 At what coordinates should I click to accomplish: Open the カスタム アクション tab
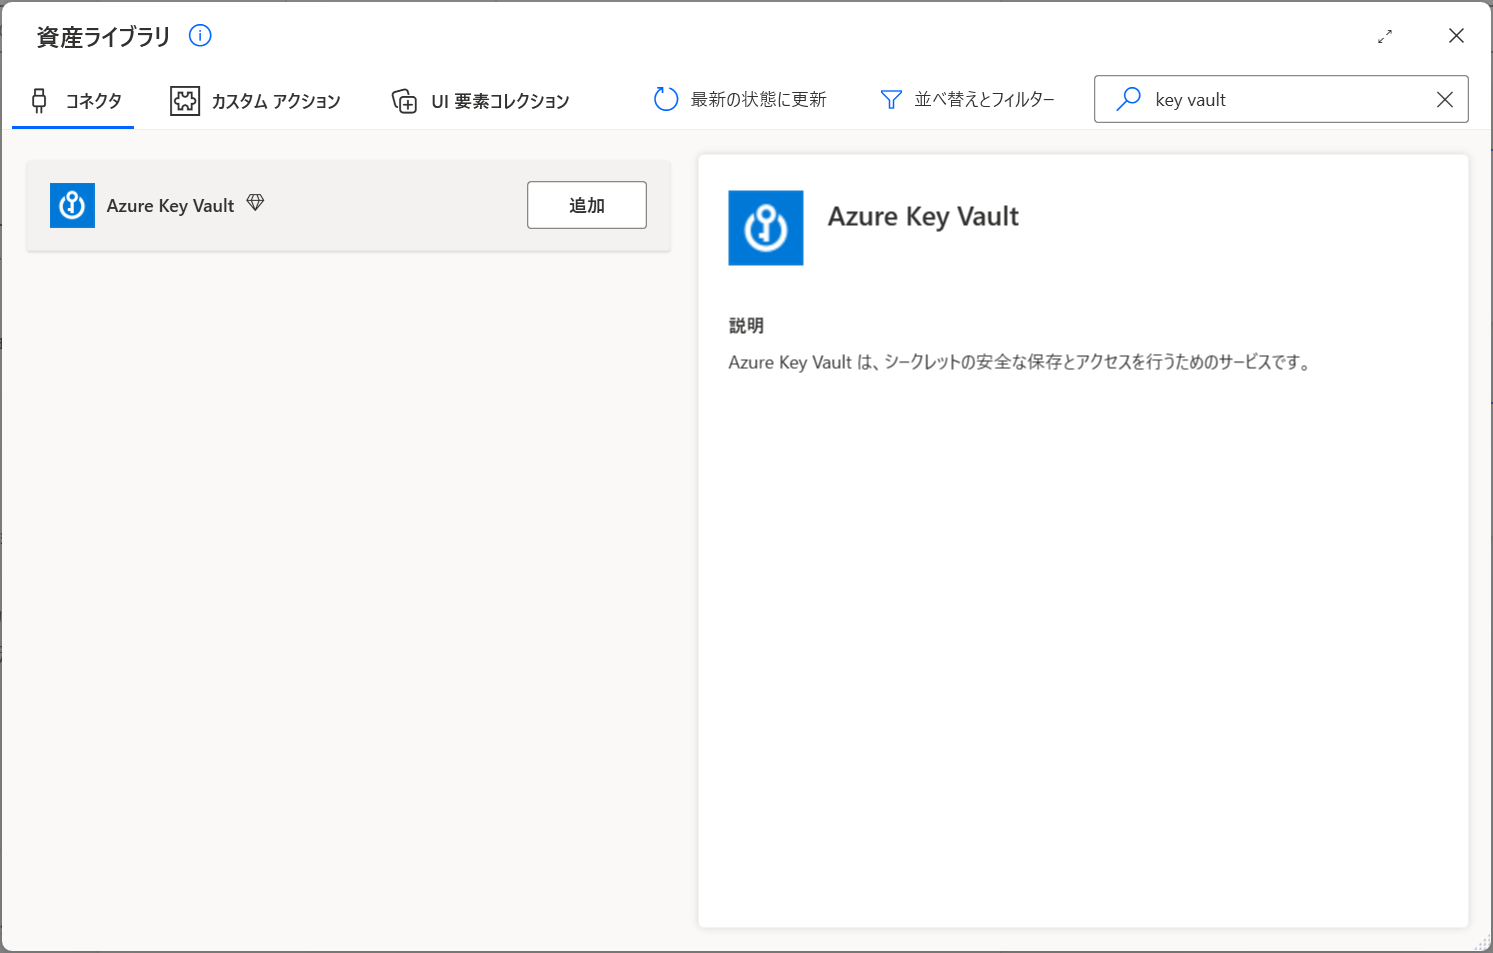tap(255, 101)
